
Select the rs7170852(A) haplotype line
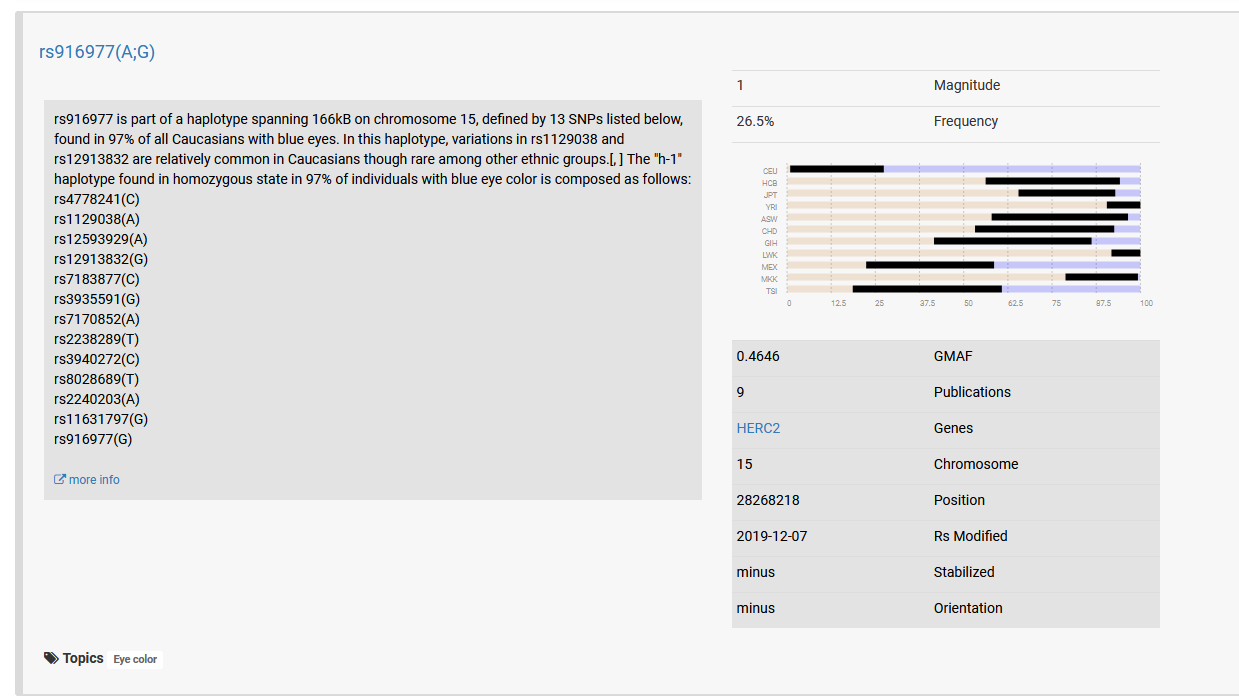click(97, 319)
